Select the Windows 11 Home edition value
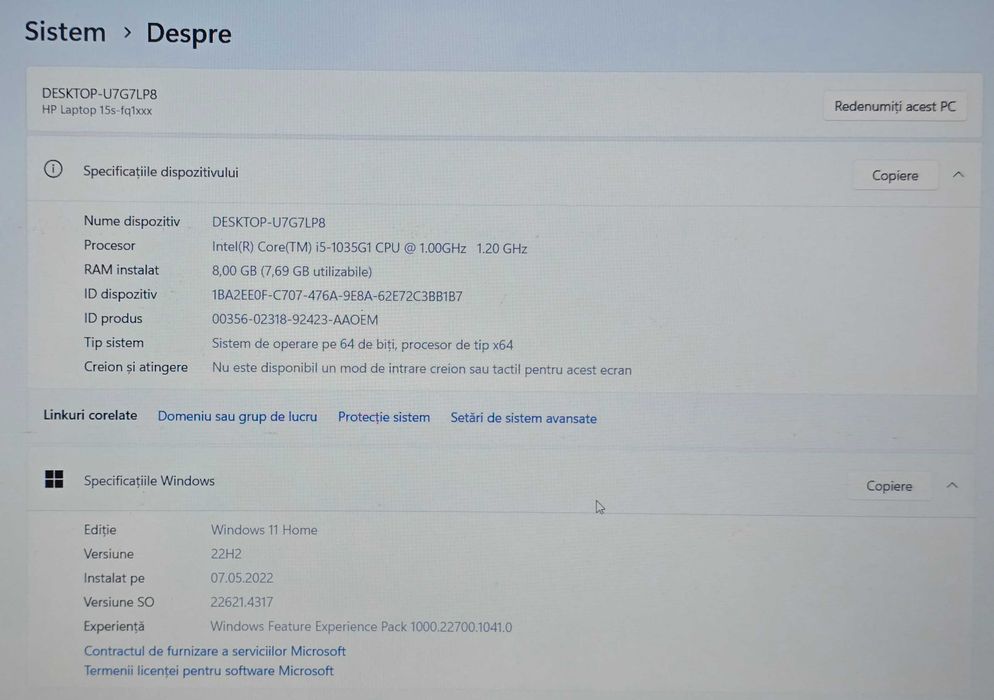994x700 pixels. tap(264, 530)
